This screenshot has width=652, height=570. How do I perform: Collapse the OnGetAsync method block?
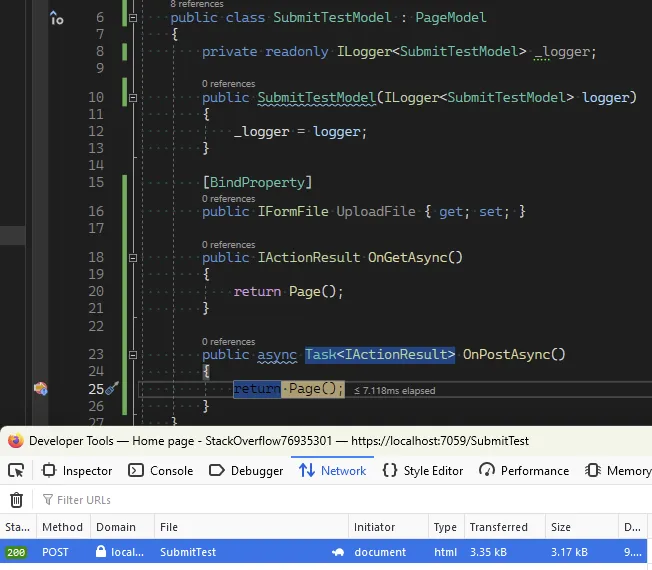tap(133, 258)
